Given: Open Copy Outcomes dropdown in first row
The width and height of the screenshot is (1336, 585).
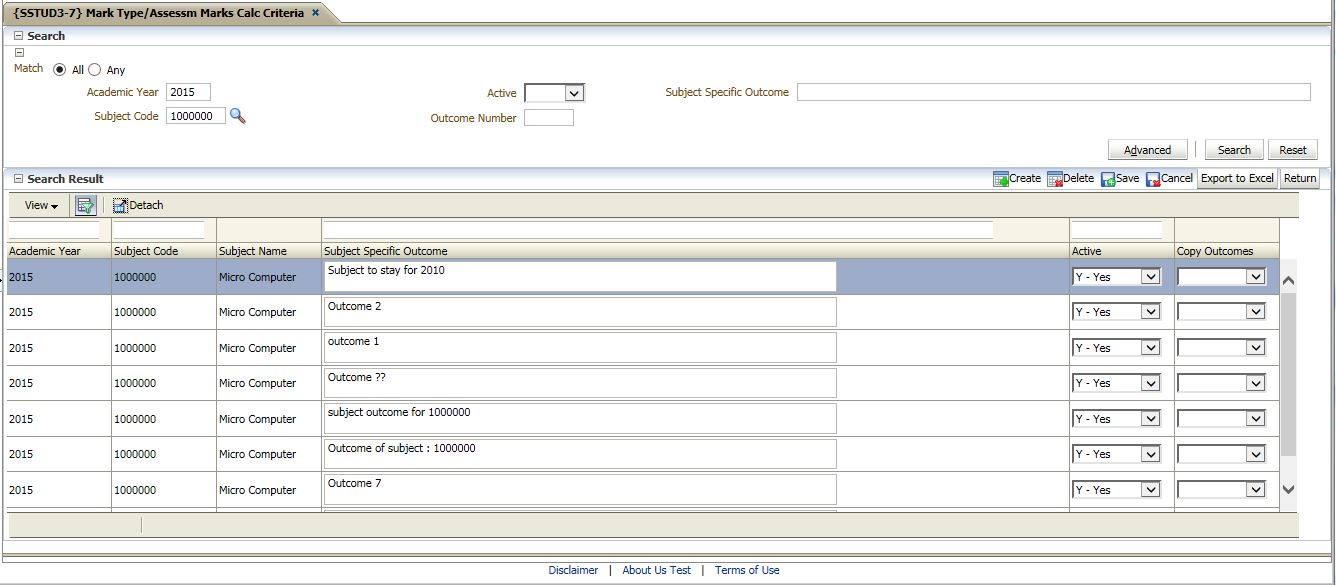Looking at the screenshot, I should (x=1255, y=277).
